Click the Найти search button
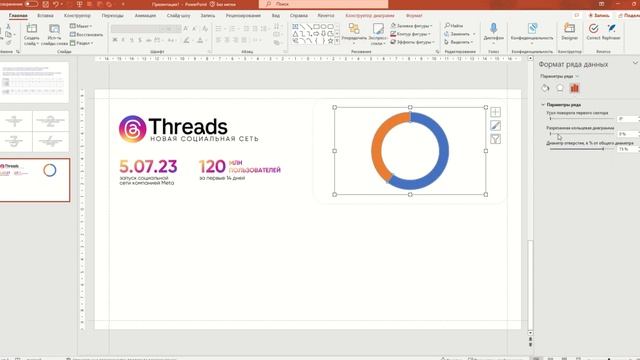The height and width of the screenshot is (360, 640). 454,26
